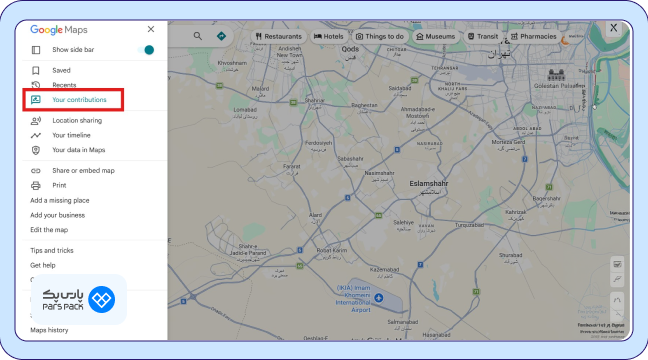Click the Saved bookmark icon
The height and width of the screenshot is (360, 648).
click(36, 70)
